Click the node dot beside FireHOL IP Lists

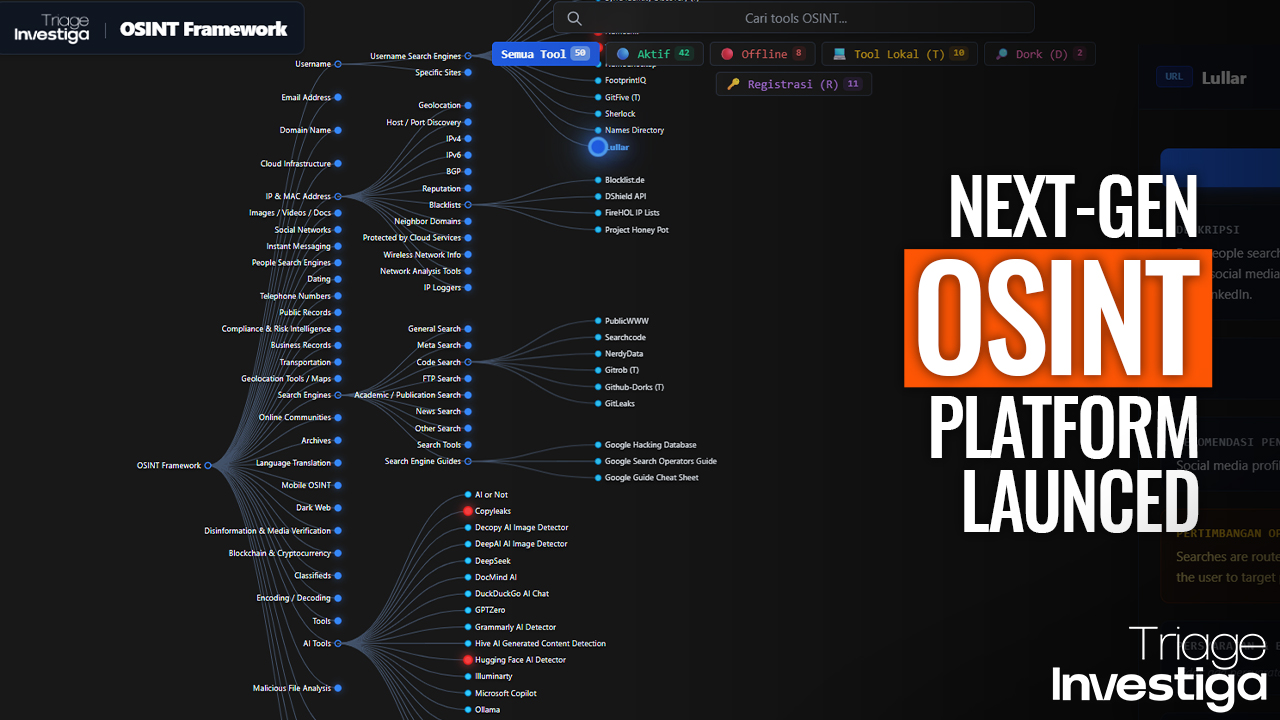[598, 213]
